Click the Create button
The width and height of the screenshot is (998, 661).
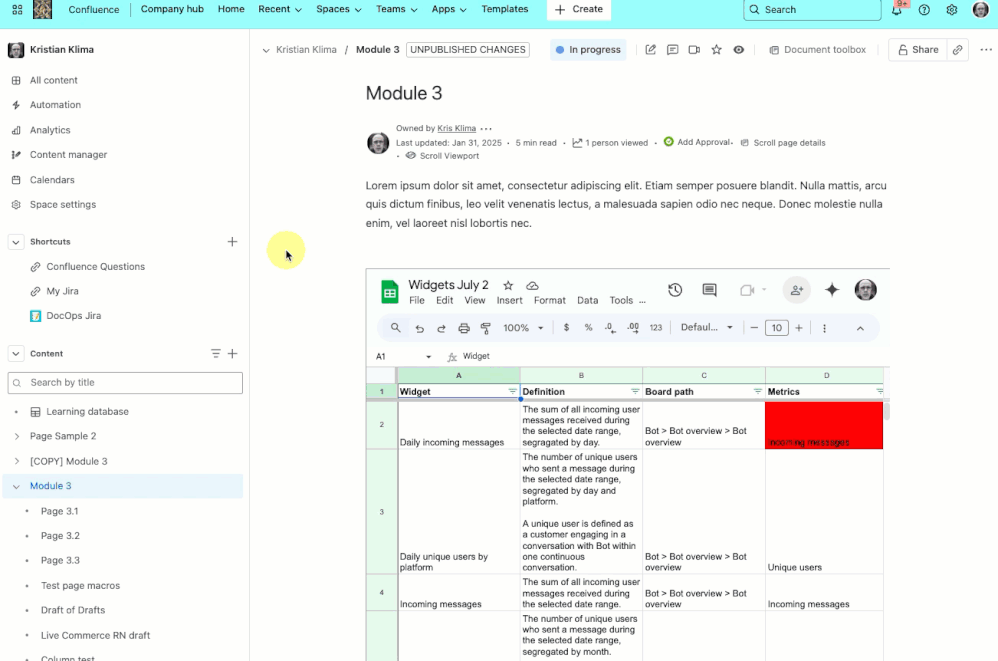[579, 10]
